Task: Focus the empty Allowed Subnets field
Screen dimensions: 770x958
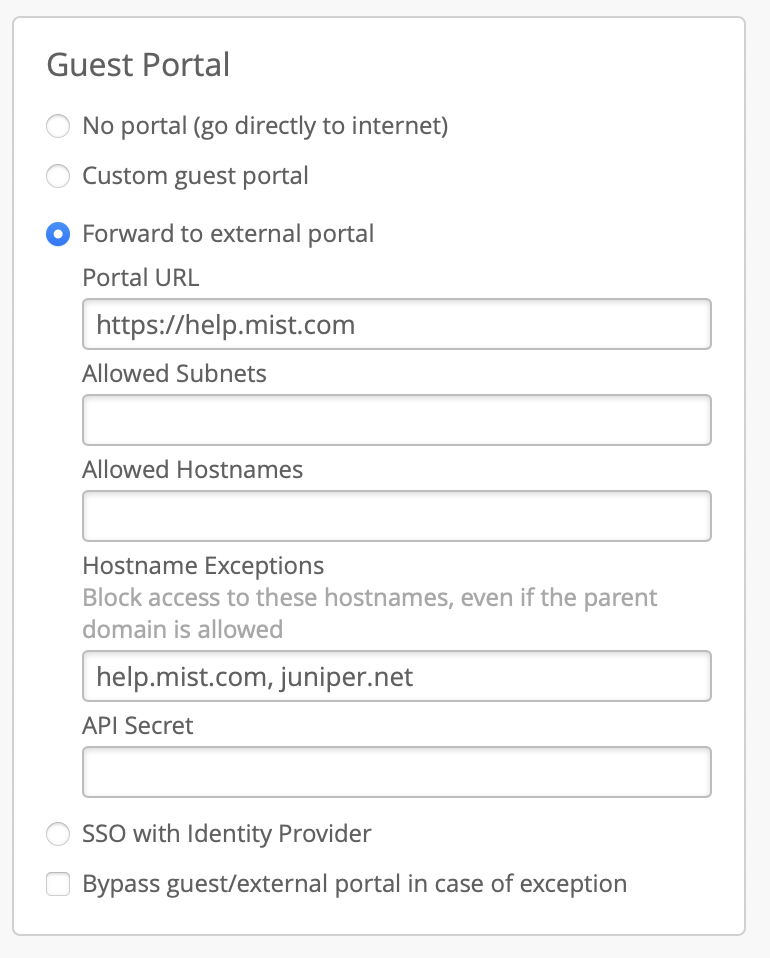Action: pos(396,420)
